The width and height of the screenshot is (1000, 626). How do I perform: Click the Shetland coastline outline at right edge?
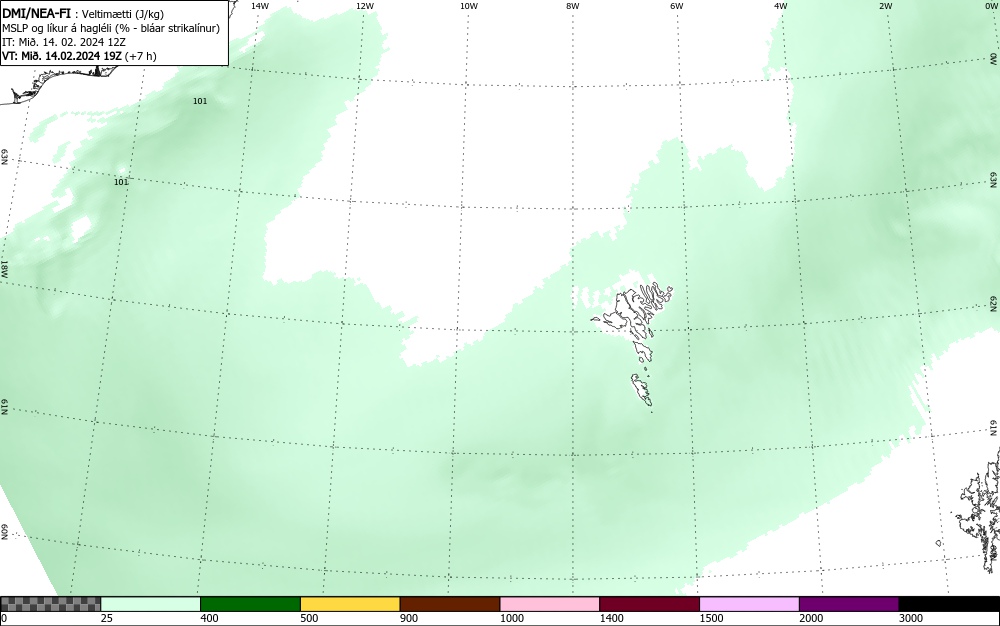pyautogui.click(x=979, y=510)
